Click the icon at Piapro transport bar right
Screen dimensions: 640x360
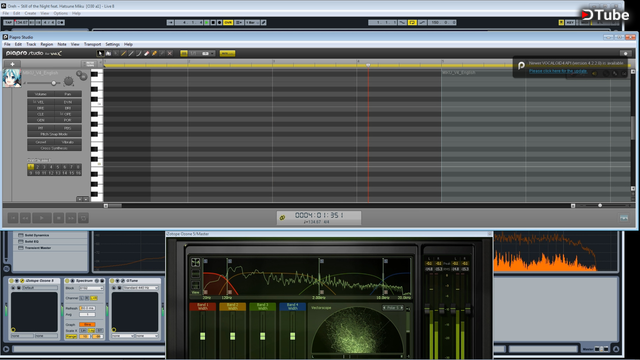pos(624,218)
